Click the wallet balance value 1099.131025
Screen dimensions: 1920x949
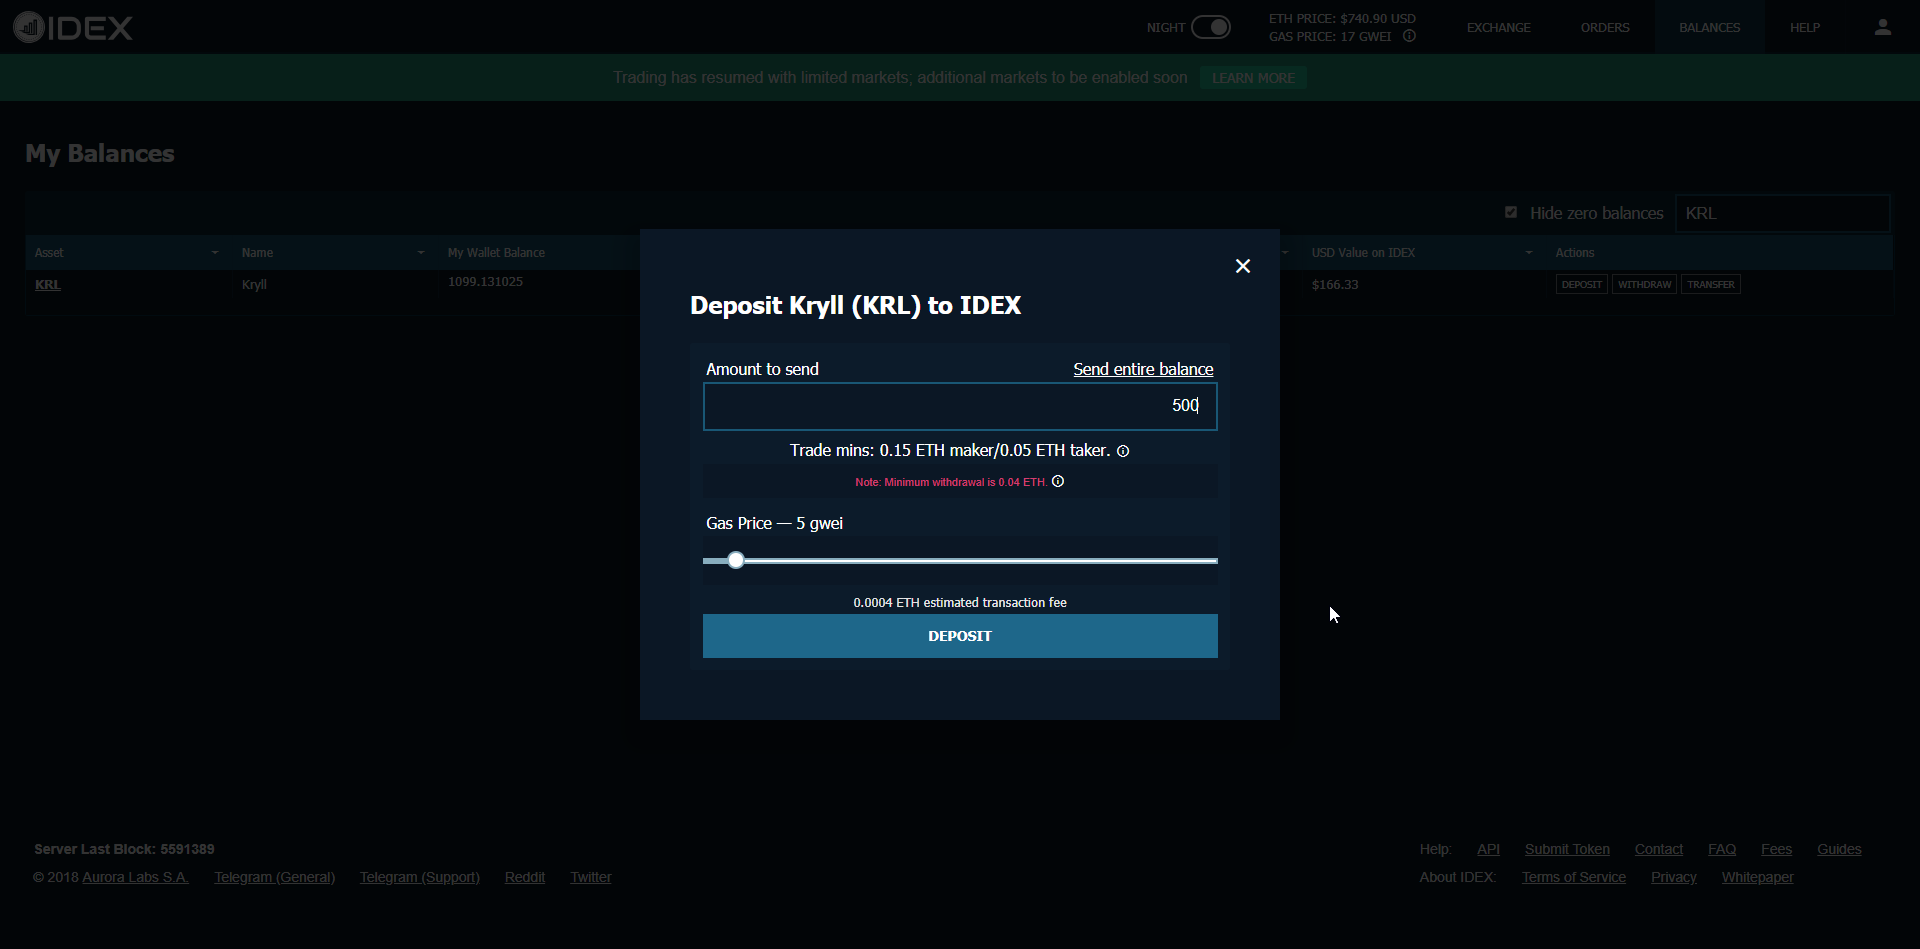(485, 282)
